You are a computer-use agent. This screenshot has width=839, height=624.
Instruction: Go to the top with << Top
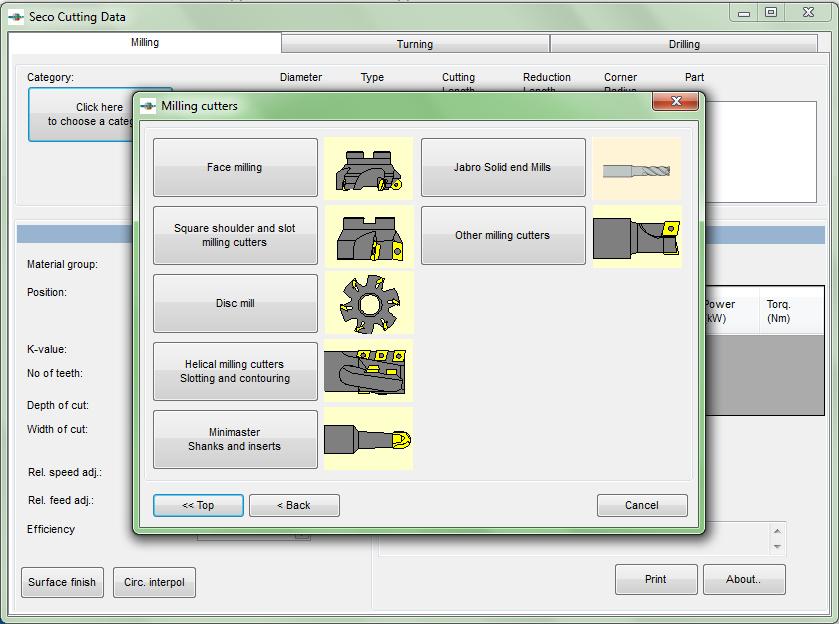click(x=198, y=505)
